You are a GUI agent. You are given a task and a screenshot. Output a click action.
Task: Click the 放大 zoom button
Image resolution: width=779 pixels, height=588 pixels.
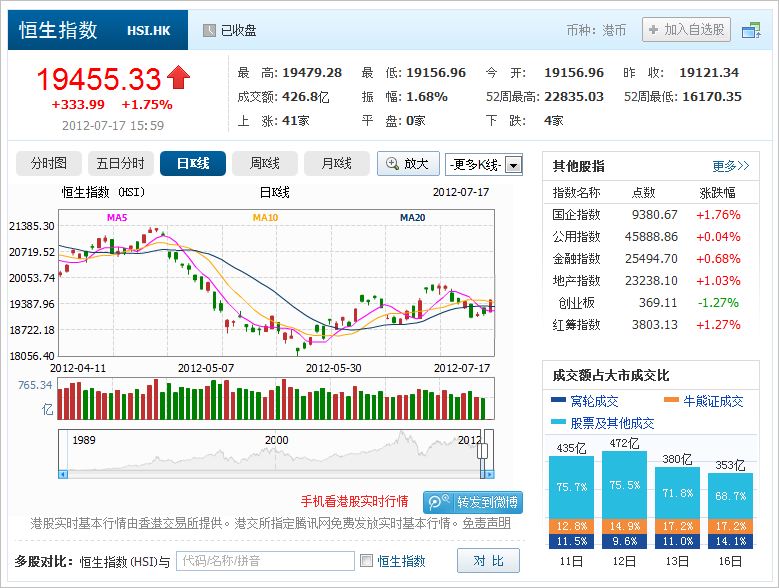click(408, 163)
